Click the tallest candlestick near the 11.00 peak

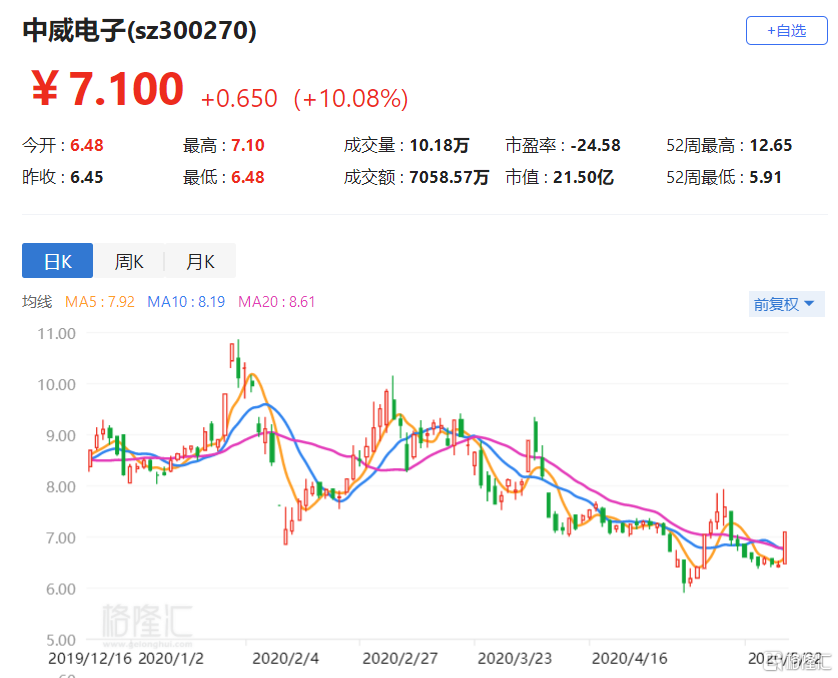point(238,363)
